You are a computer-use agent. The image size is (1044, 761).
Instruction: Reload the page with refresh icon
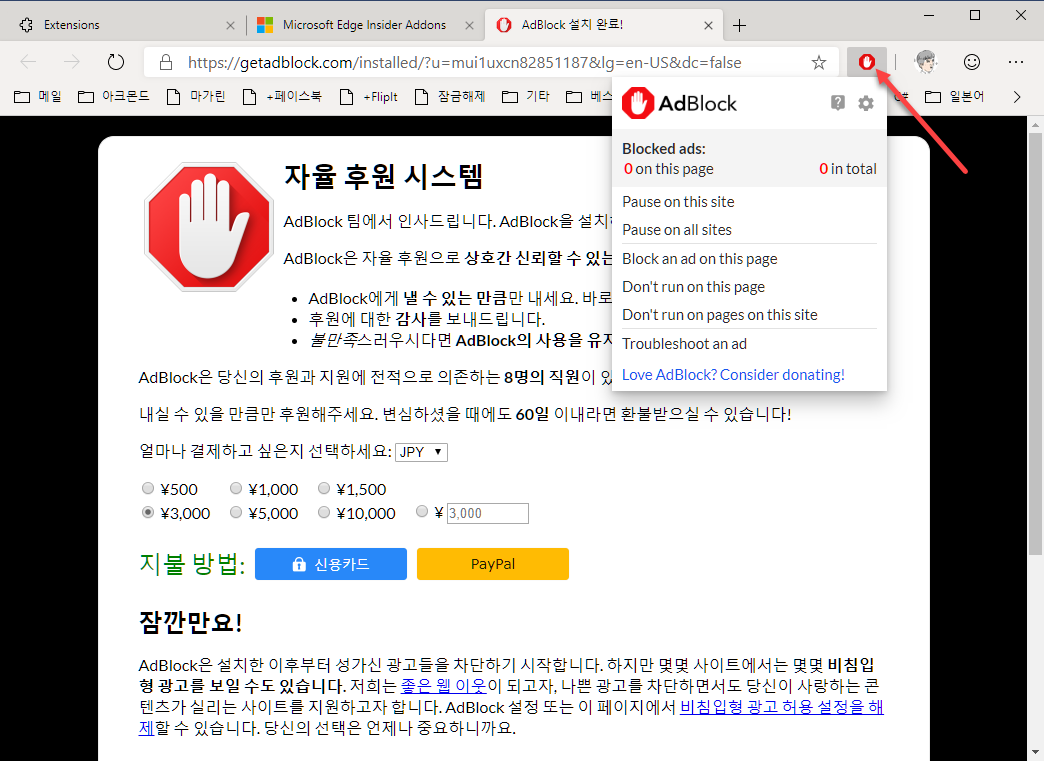pos(116,63)
